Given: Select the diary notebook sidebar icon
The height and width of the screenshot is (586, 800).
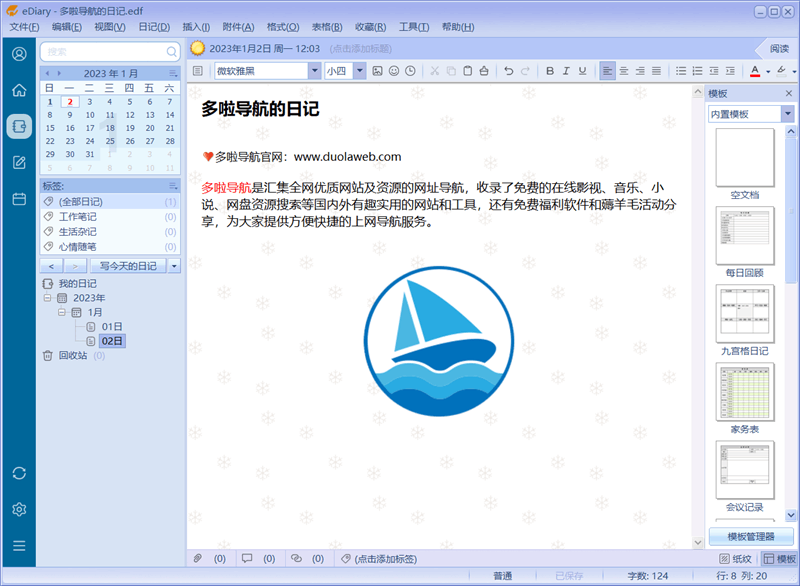Looking at the screenshot, I should (x=19, y=126).
